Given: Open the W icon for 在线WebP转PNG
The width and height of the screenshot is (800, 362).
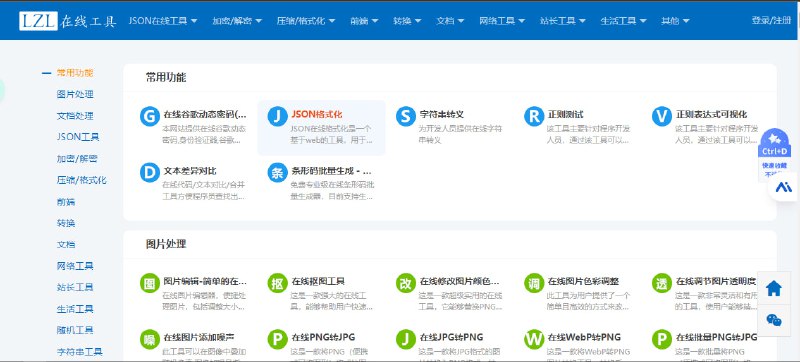Looking at the screenshot, I should pyautogui.click(x=534, y=340).
